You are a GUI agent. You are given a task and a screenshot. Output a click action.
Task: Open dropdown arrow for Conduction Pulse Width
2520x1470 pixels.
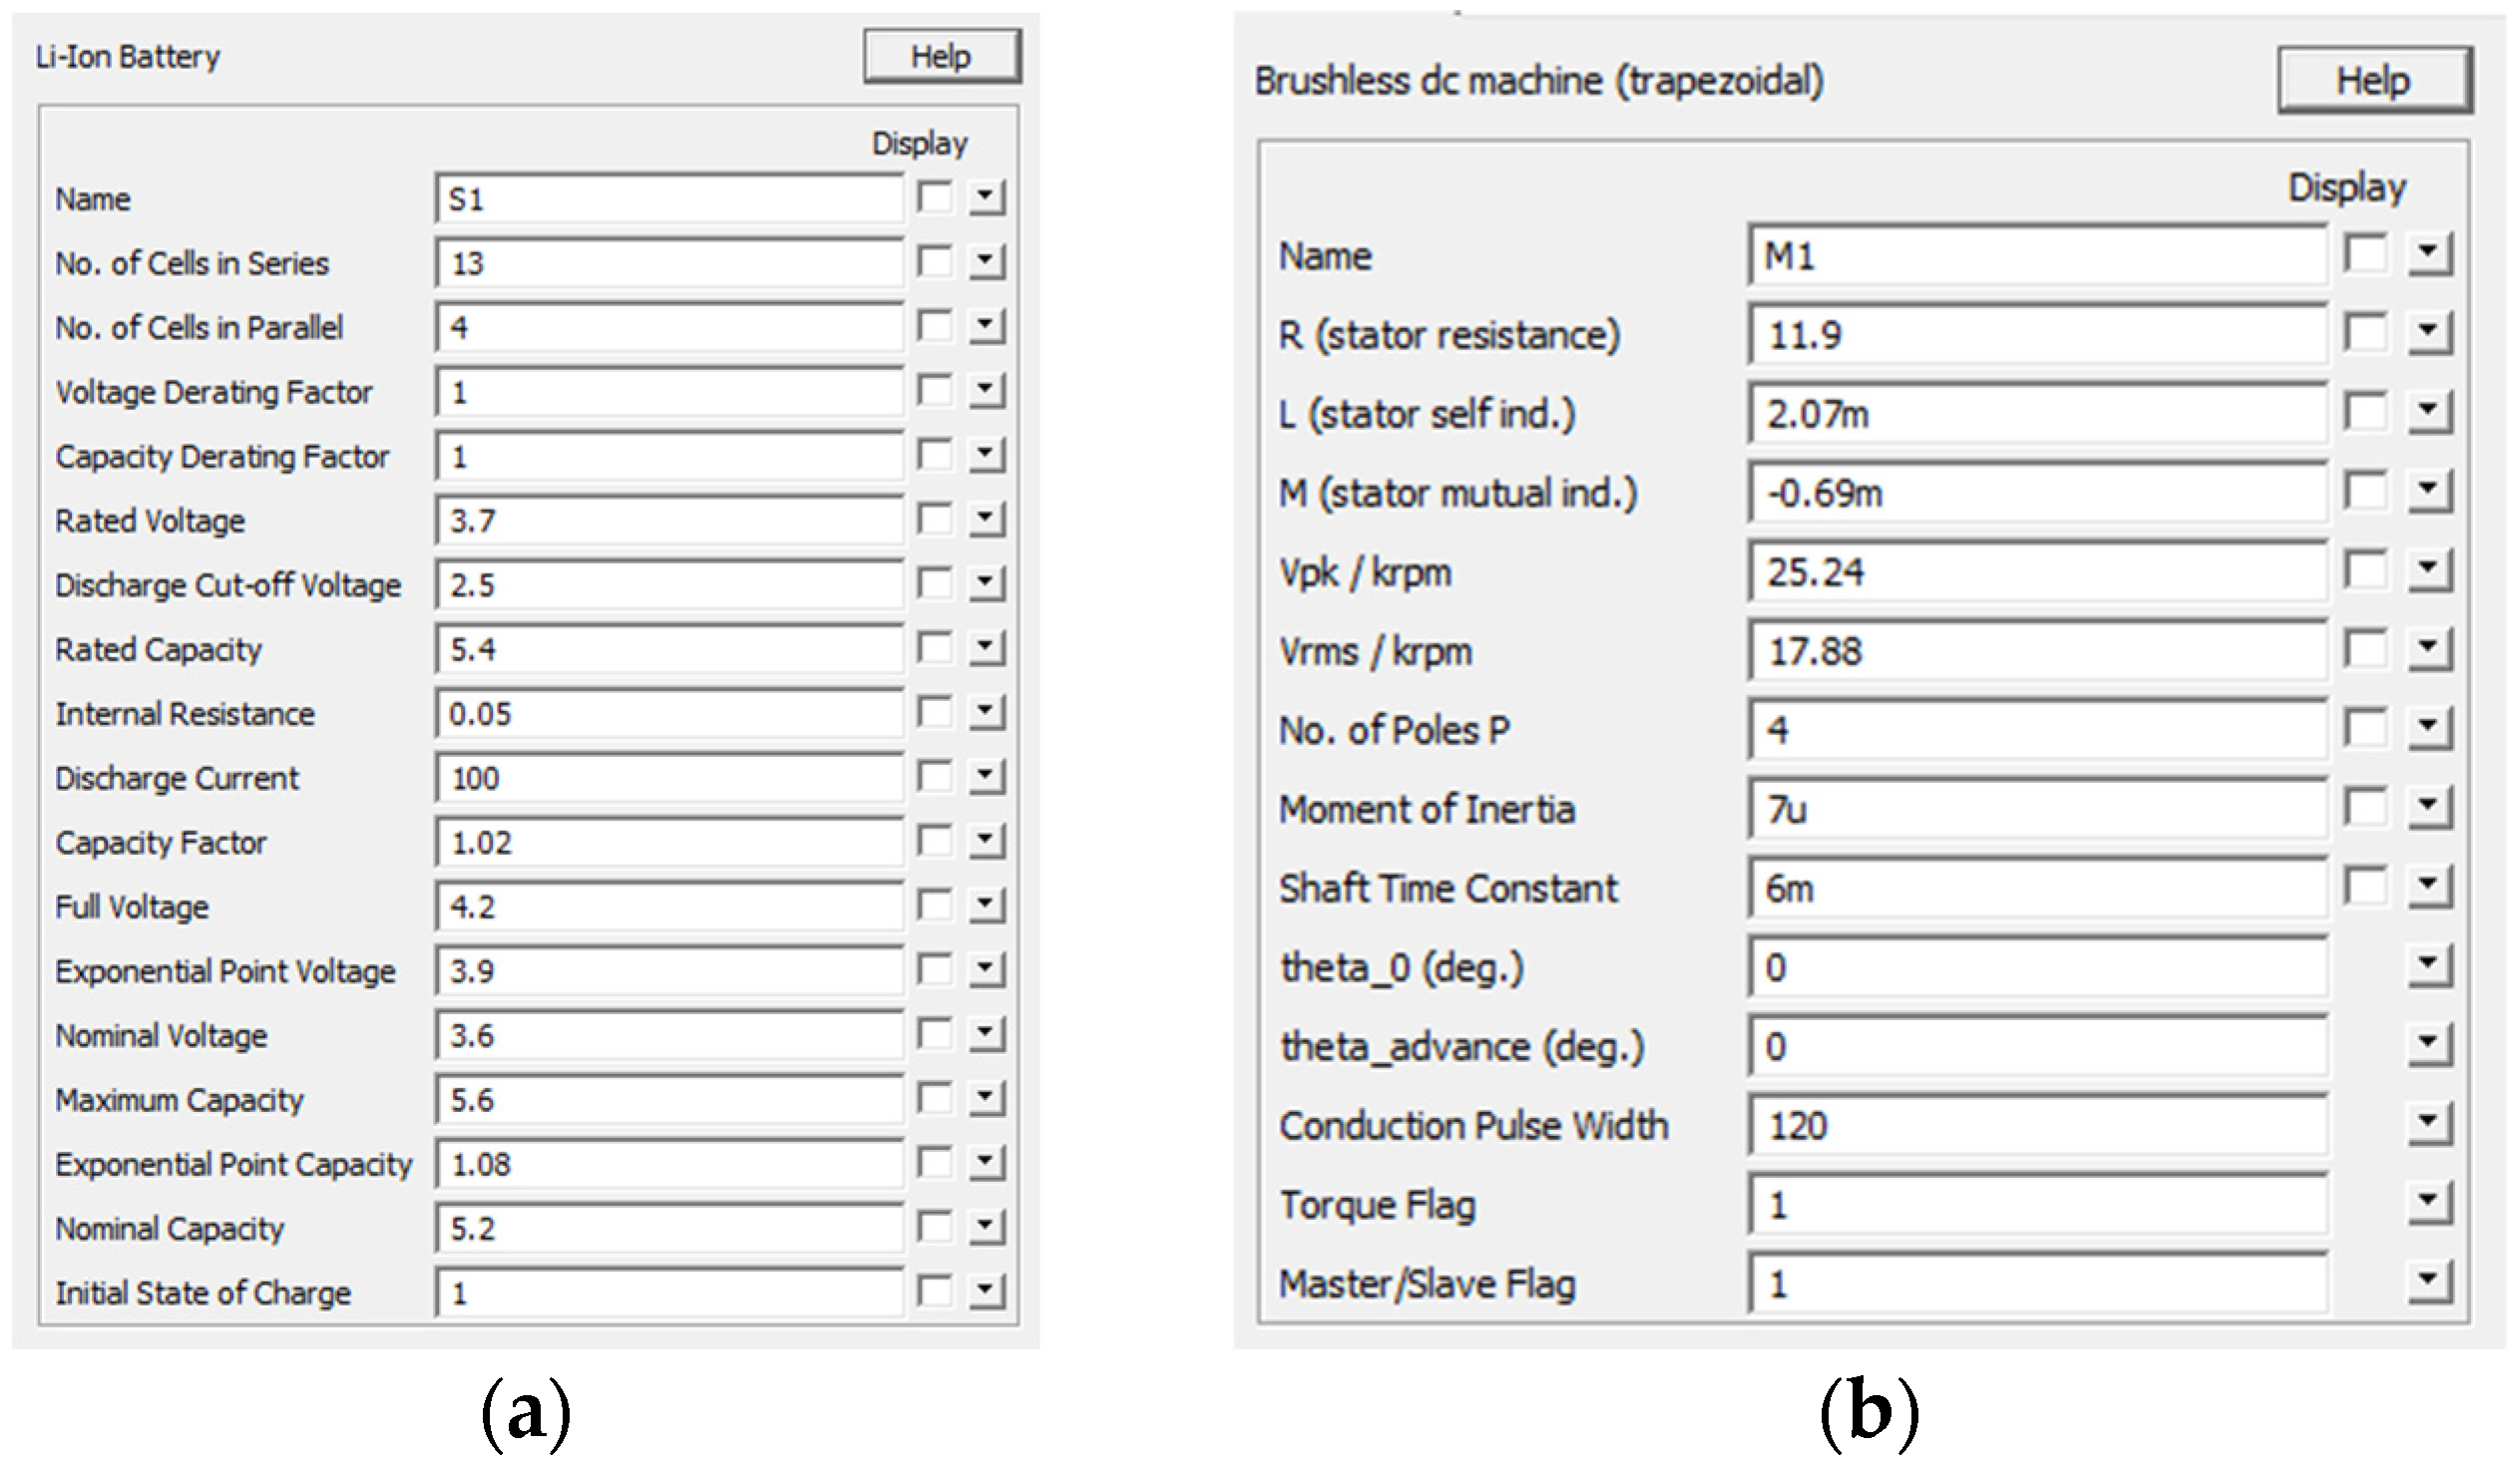[2430, 1124]
